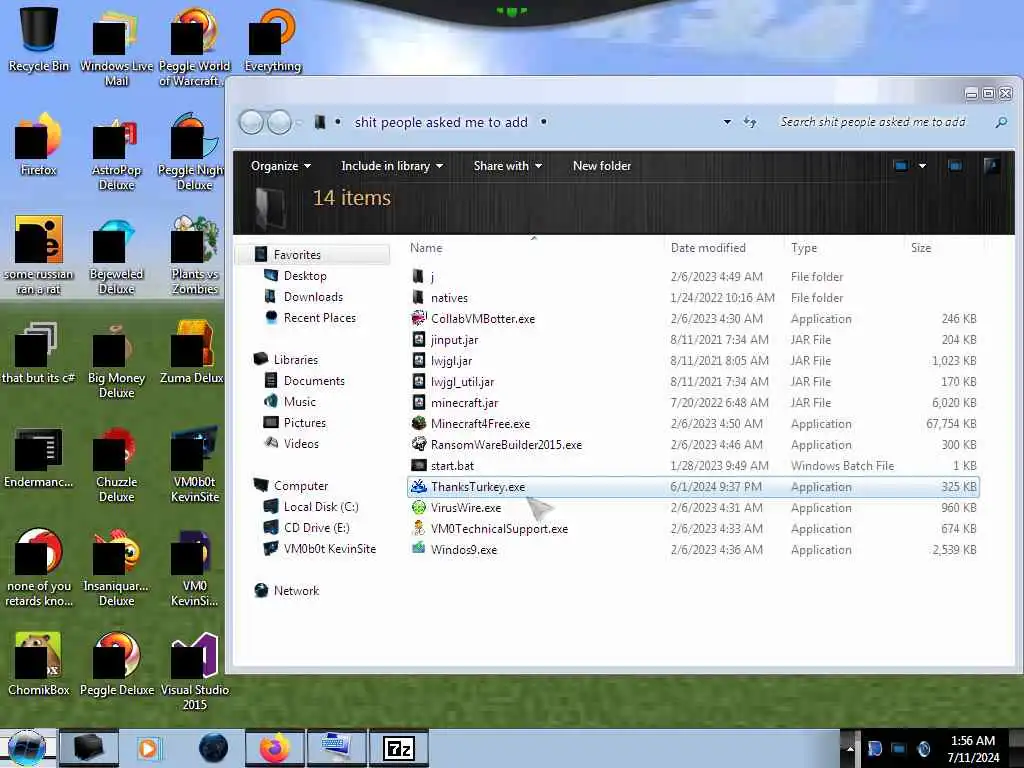Open the Everything desktop shortcut
The image size is (1024, 768).
tap(273, 39)
